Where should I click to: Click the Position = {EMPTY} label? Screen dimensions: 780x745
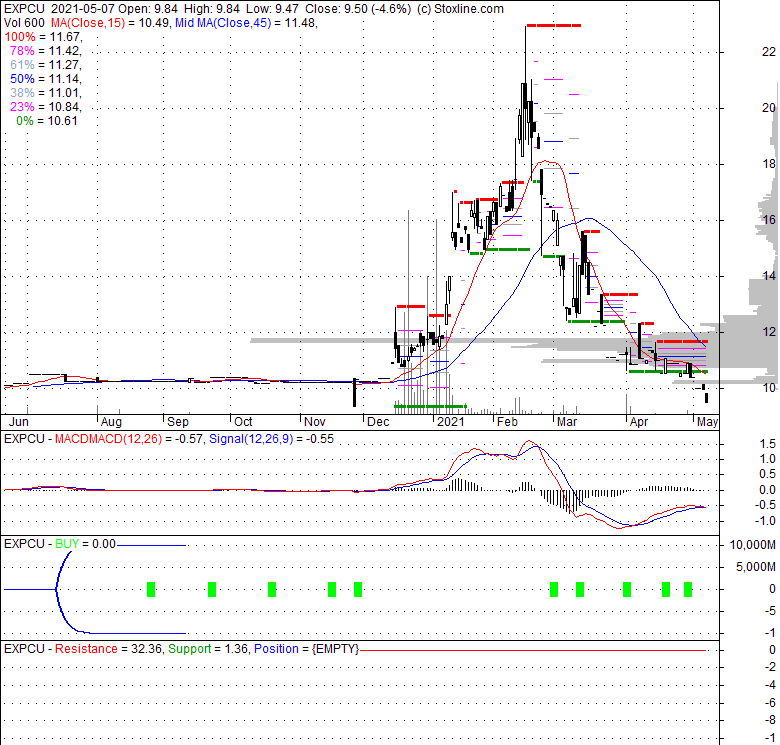(x=306, y=649)
